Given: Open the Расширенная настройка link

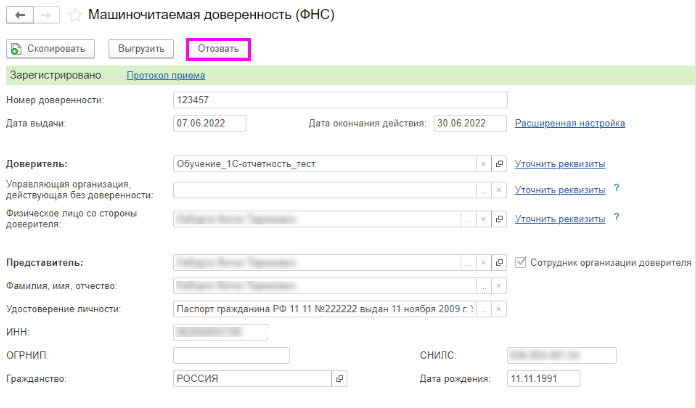Looking at the screenshot, I should [570, 123].
